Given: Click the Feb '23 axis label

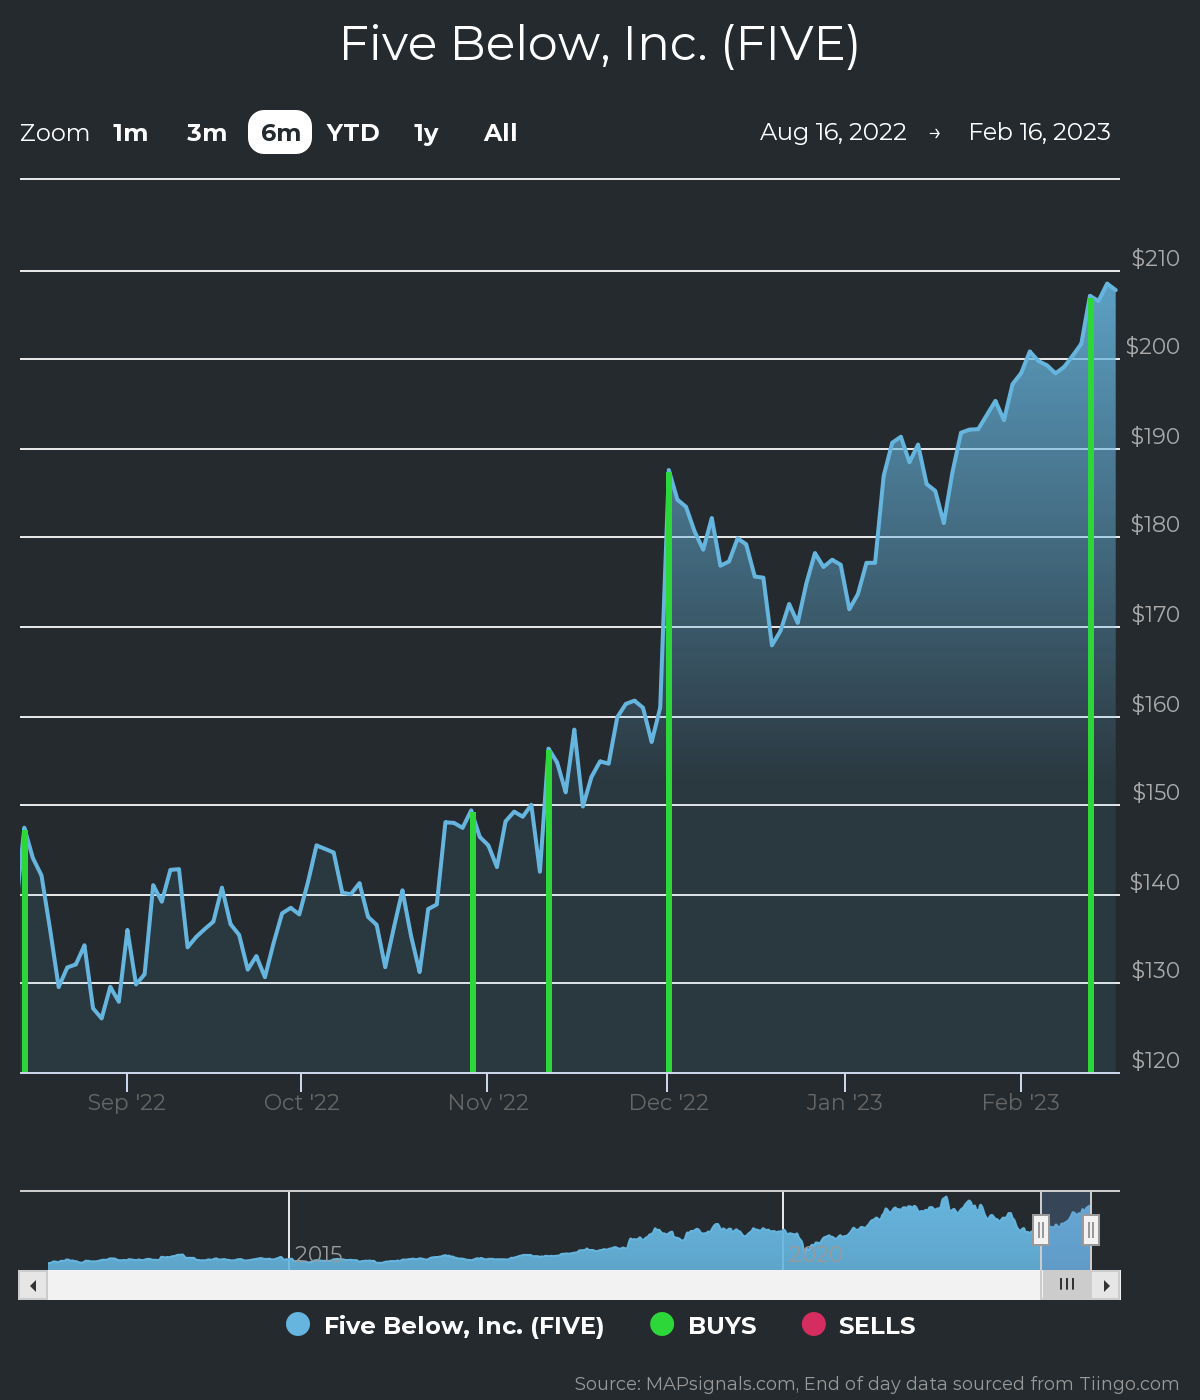Looking at the screenshot, I should [x=1021, y=1102].
